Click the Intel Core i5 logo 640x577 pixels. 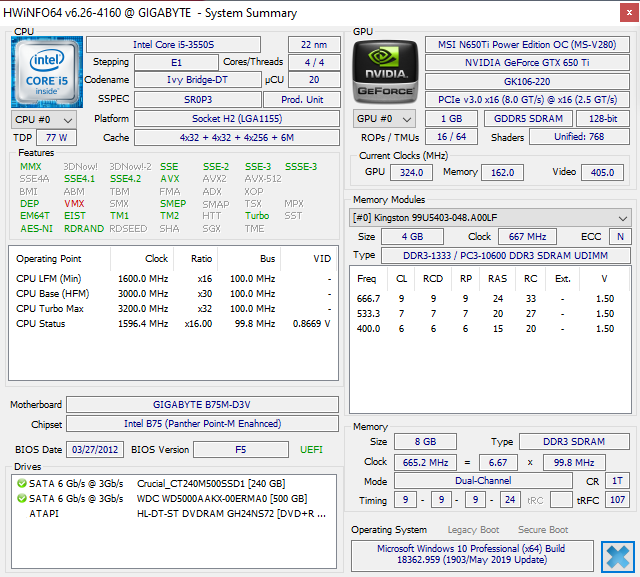coord(47,72)
